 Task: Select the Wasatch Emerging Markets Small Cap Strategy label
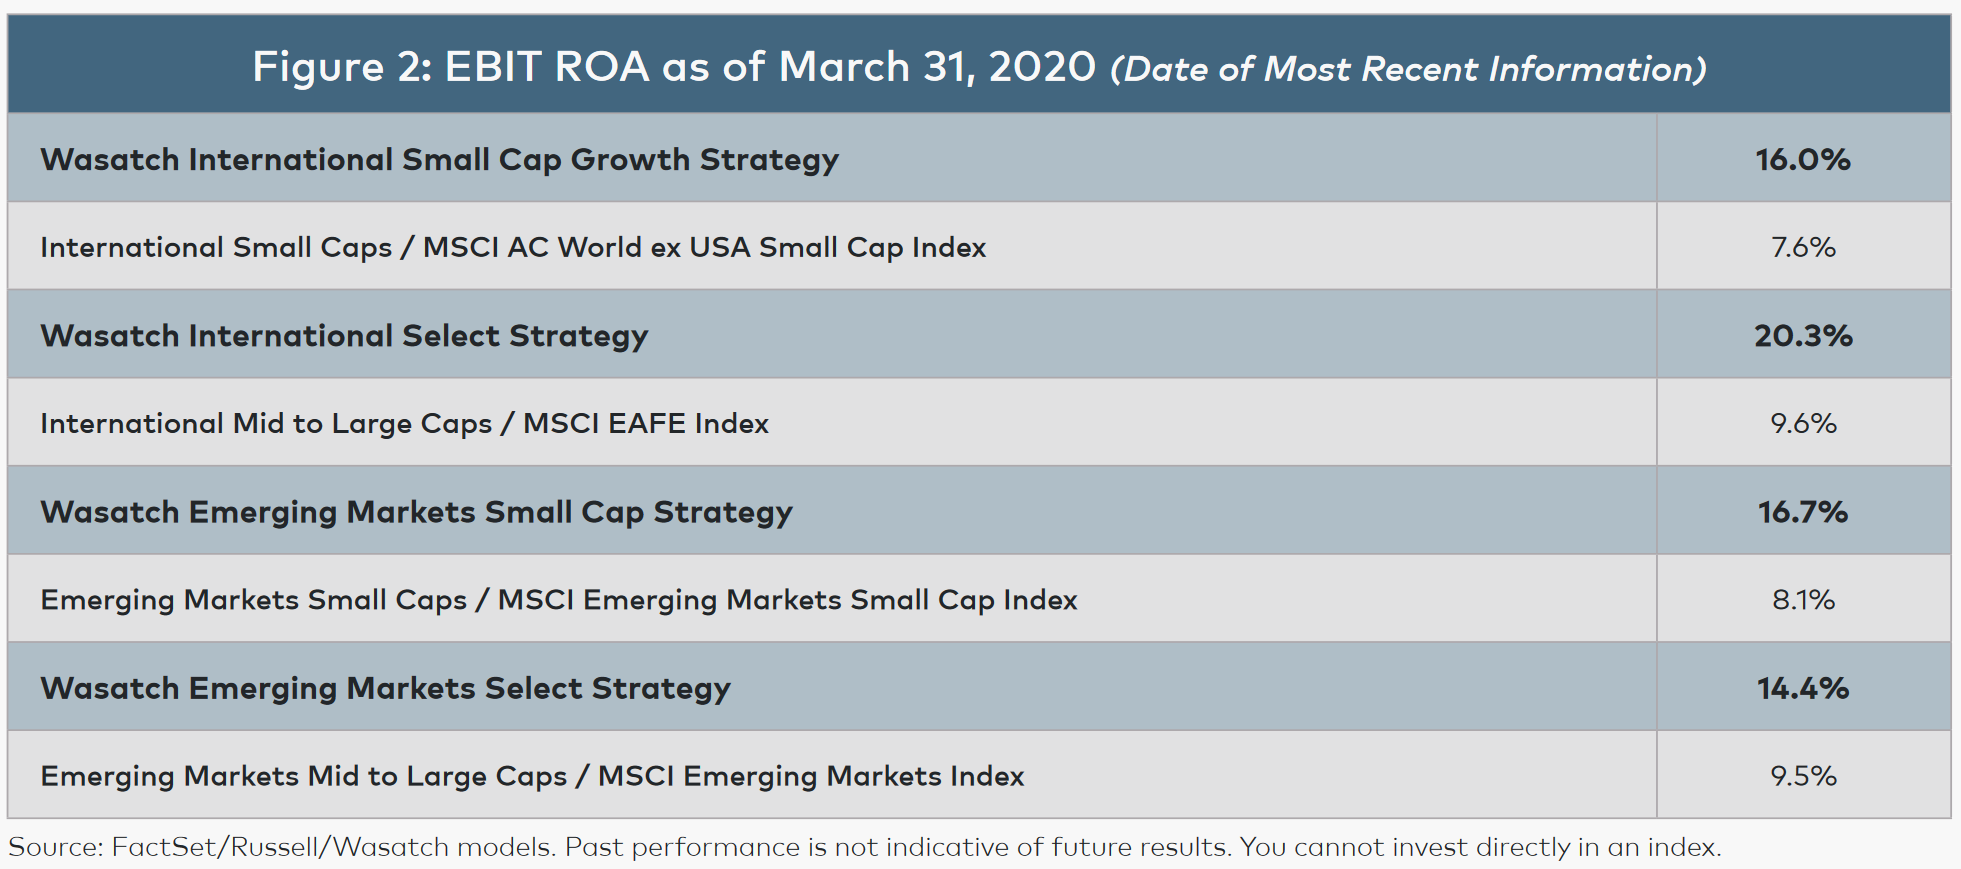point(416,512)
